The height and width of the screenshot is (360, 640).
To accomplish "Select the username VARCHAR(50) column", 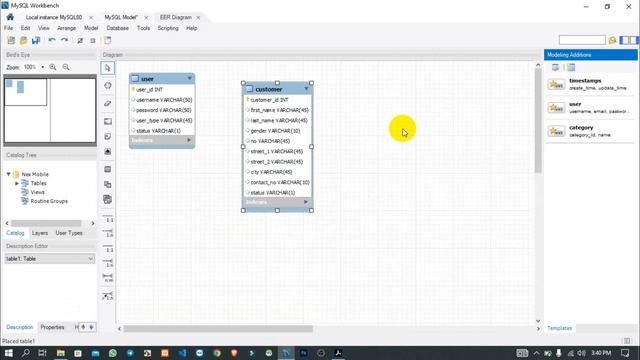I will tap(162, 100).
